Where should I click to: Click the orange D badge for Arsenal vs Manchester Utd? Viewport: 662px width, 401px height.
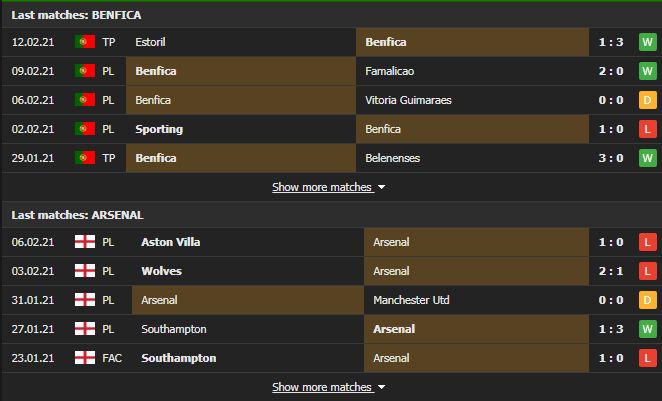pyautogui.click(x=647, y=300)
